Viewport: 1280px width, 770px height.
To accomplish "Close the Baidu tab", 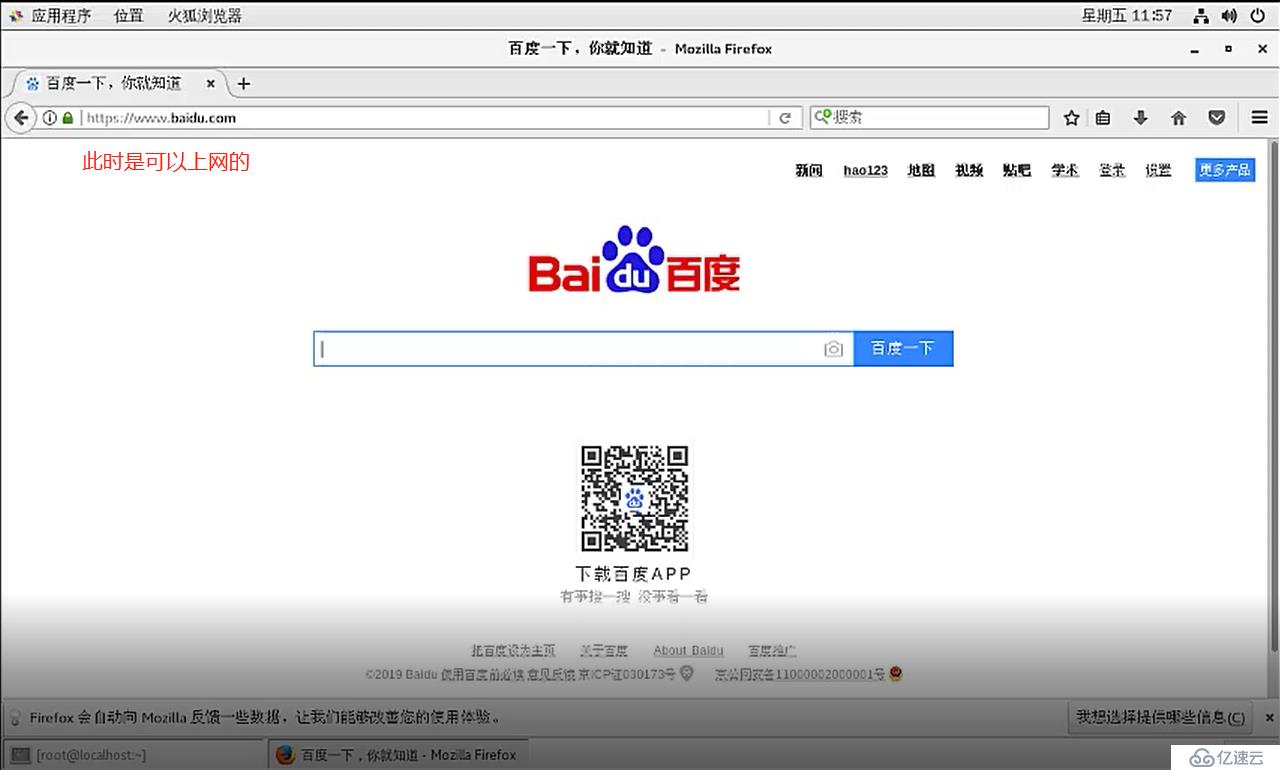I will [210, 83].
